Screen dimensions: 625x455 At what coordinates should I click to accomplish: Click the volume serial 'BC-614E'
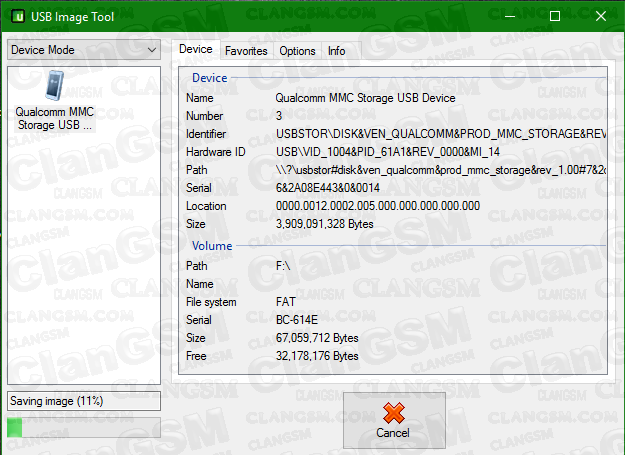(297, 320)
